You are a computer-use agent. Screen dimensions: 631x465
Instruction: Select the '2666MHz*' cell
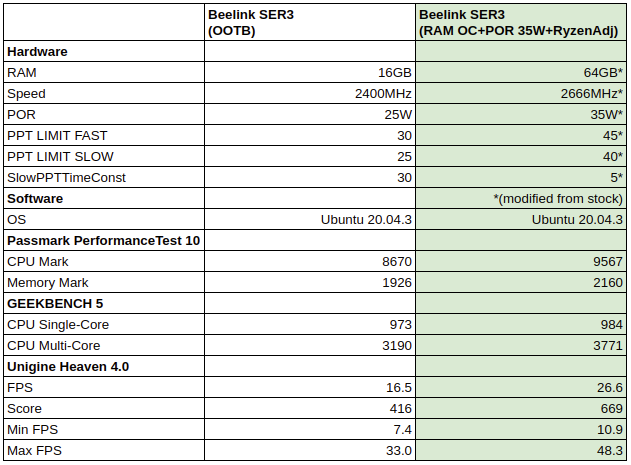click(x=521, y=93)
